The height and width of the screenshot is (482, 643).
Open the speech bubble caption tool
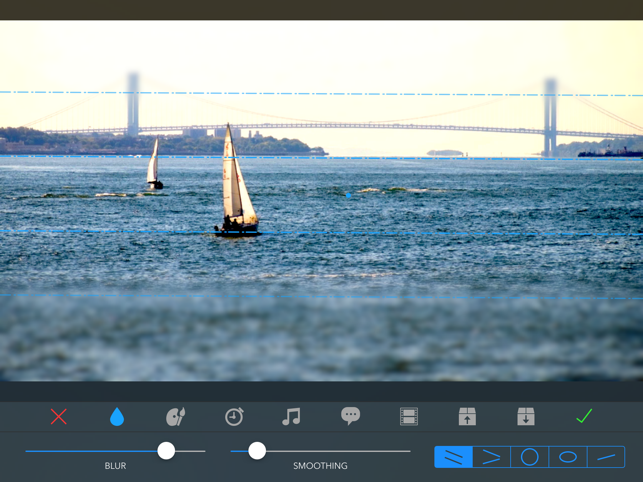click(x=350, y=416)
